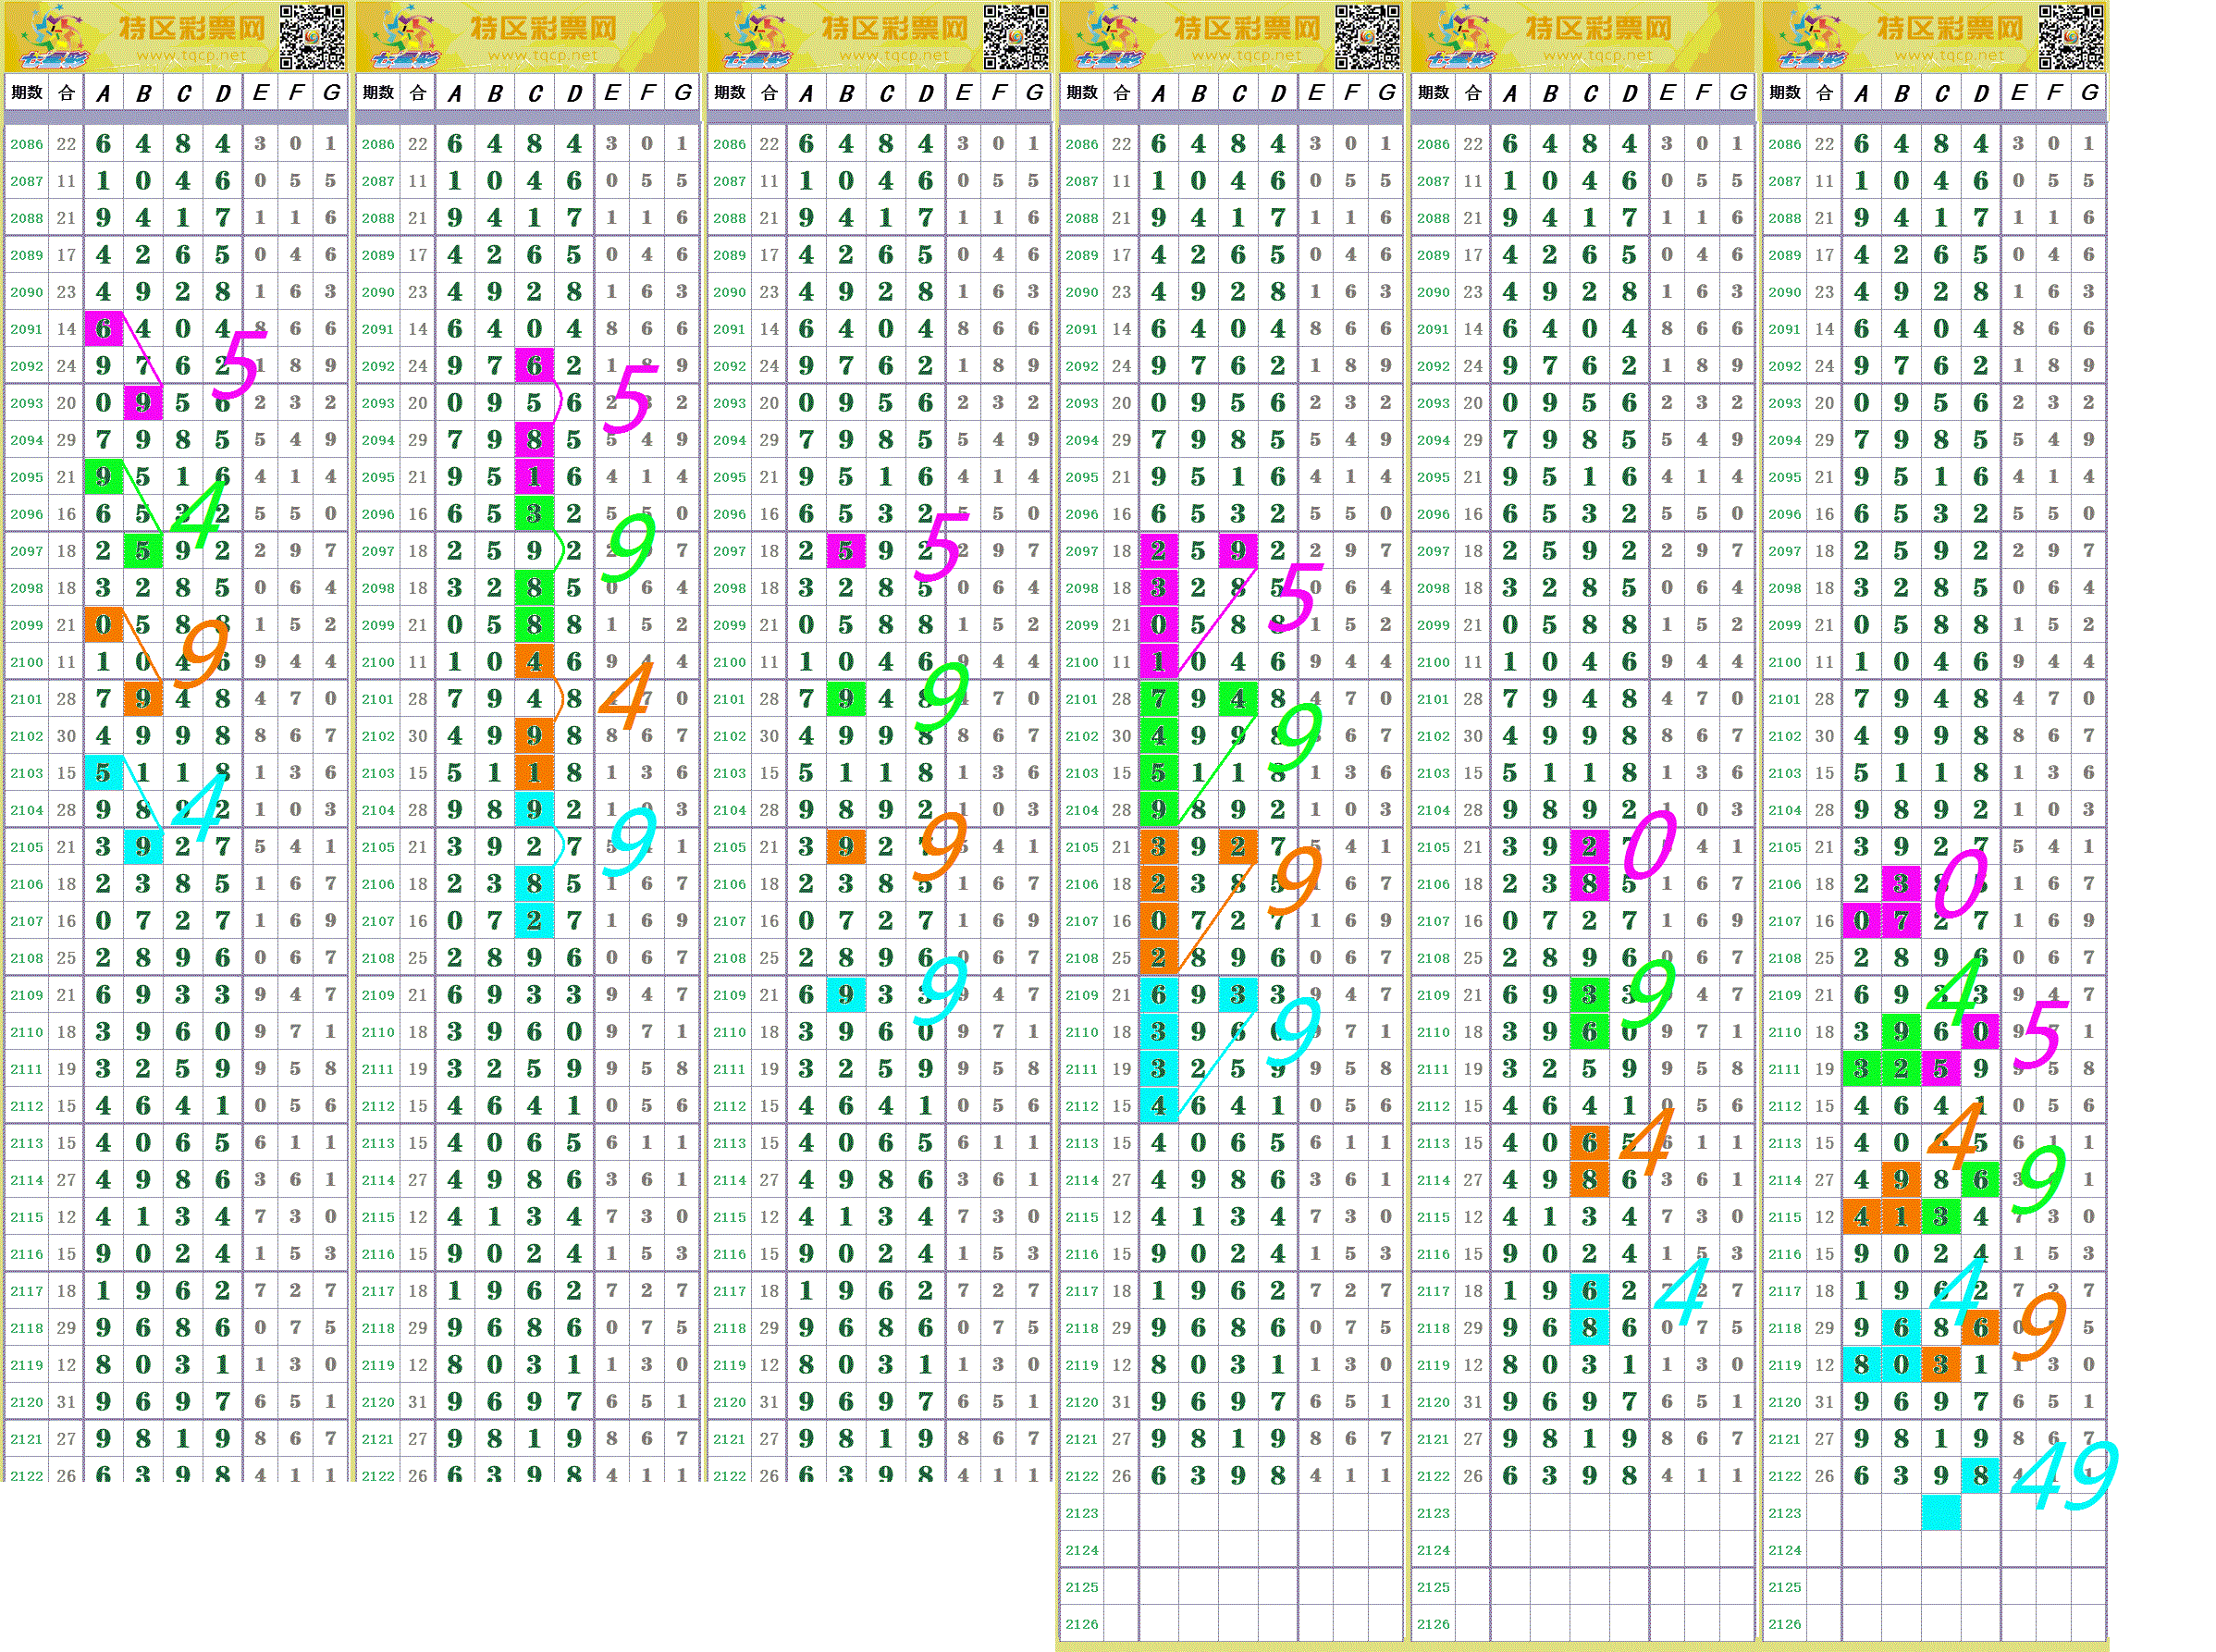Click the orange 2 cell in row 2105 column C, fourth chart
The image size is (2216, 1652).
1238,846
